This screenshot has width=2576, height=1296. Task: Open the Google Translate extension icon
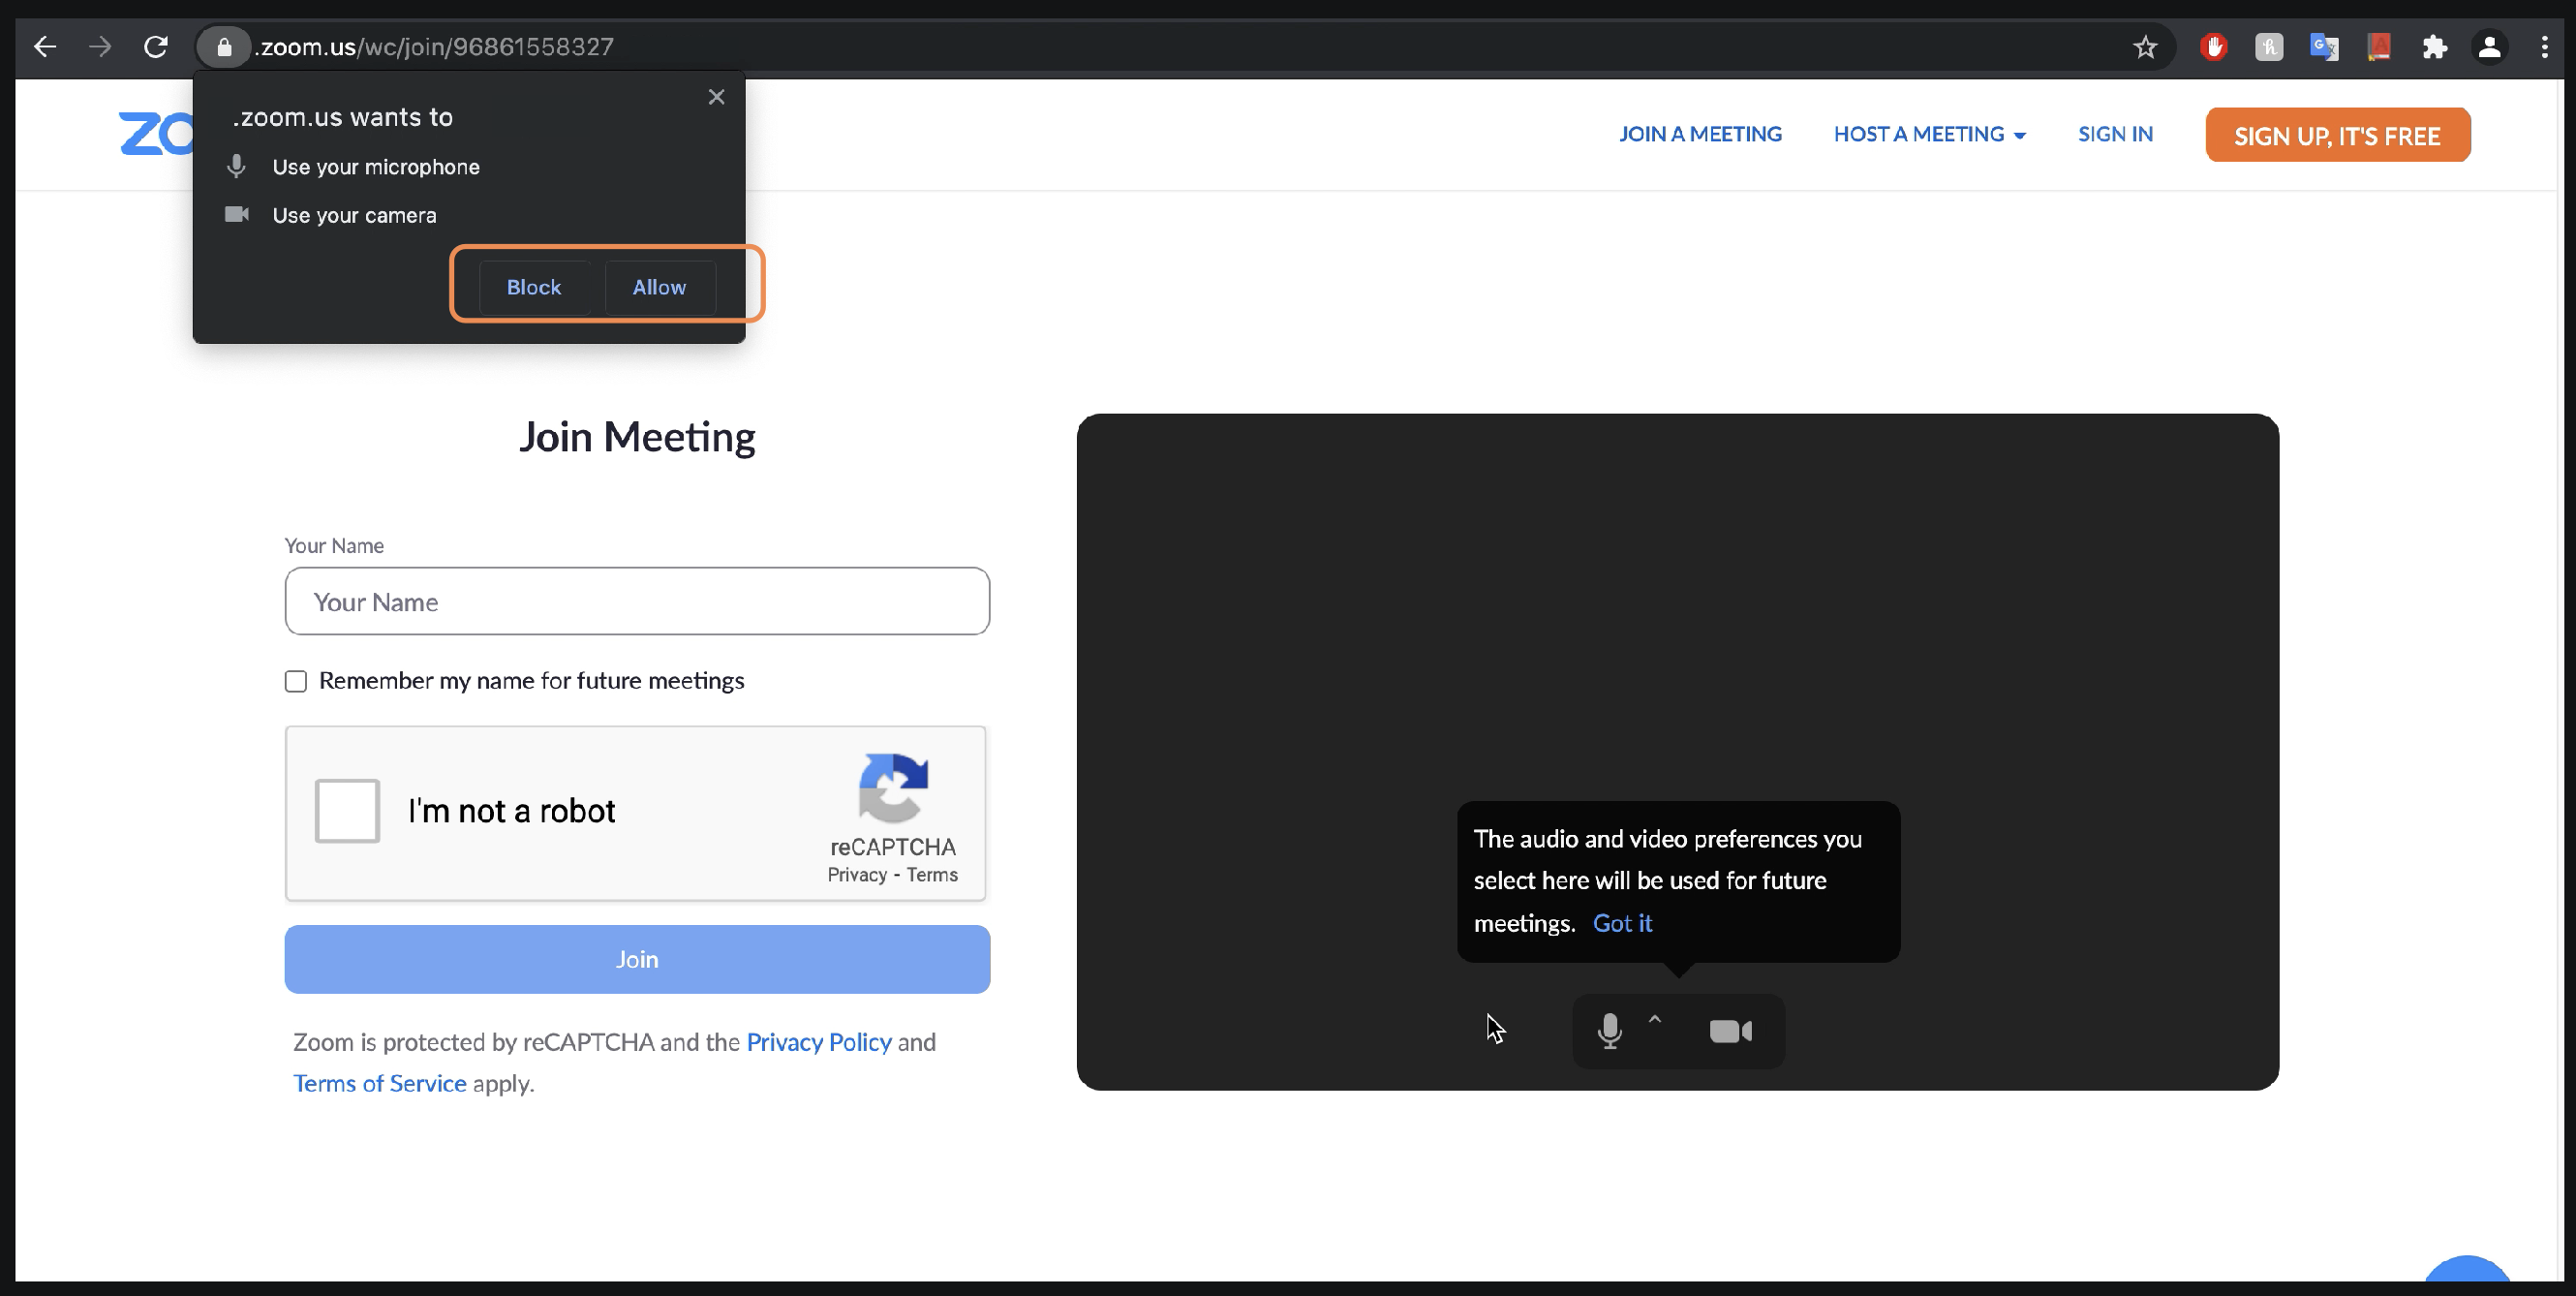coord(2323,47)
